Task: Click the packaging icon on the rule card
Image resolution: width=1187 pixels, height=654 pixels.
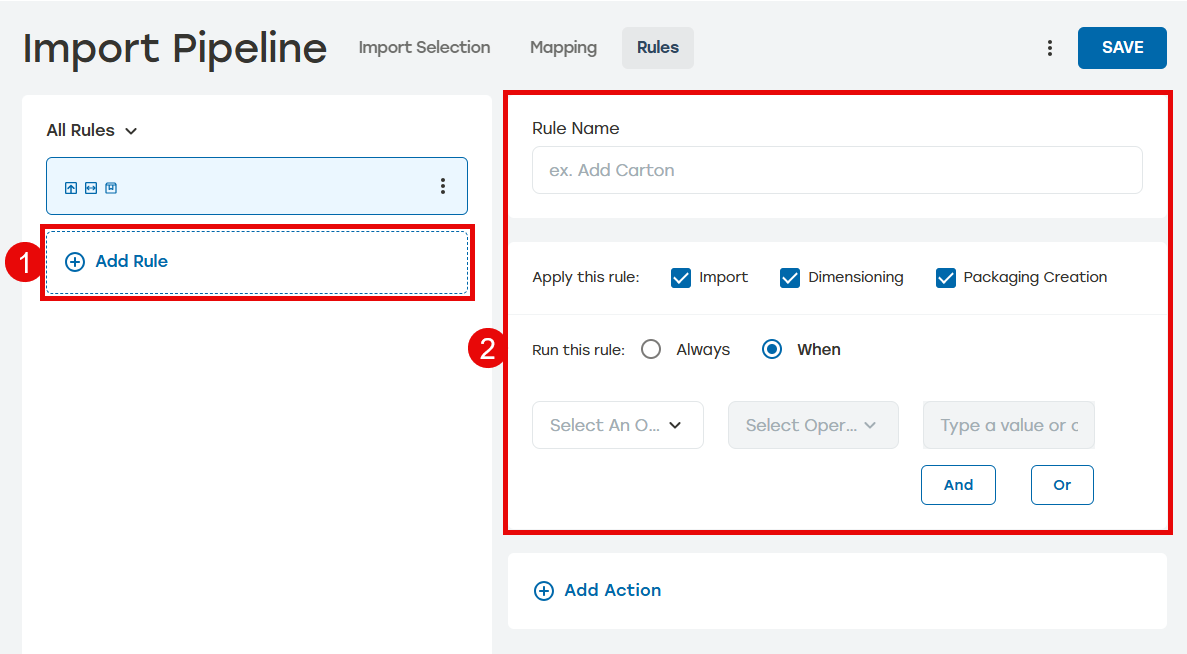Action: pyautogui.click(x=111, y=188)
